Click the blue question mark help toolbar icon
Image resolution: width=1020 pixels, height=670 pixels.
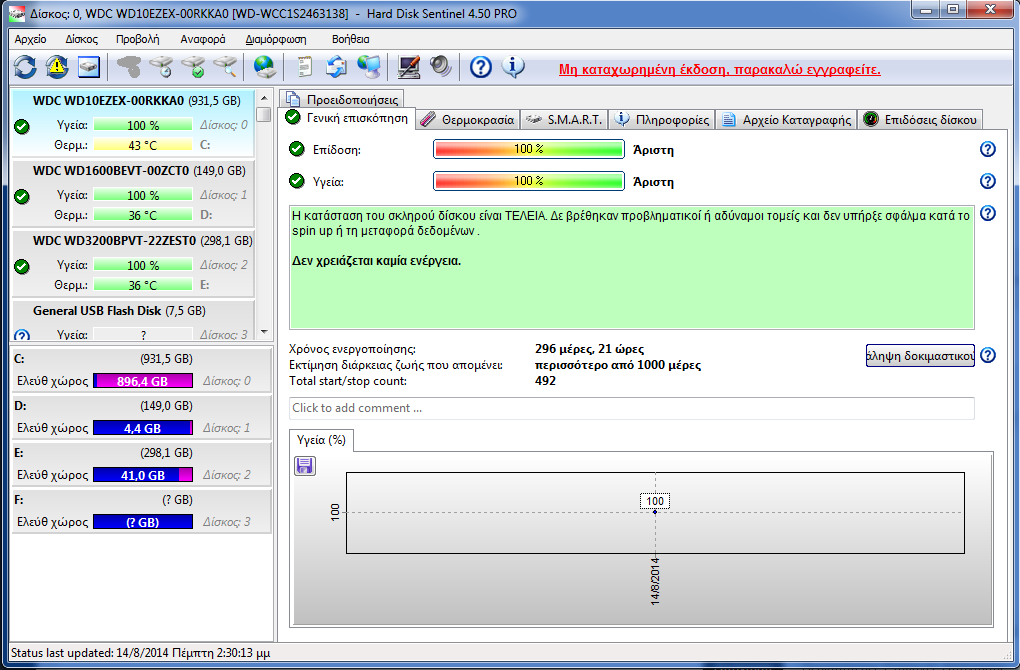click(481, 66)
